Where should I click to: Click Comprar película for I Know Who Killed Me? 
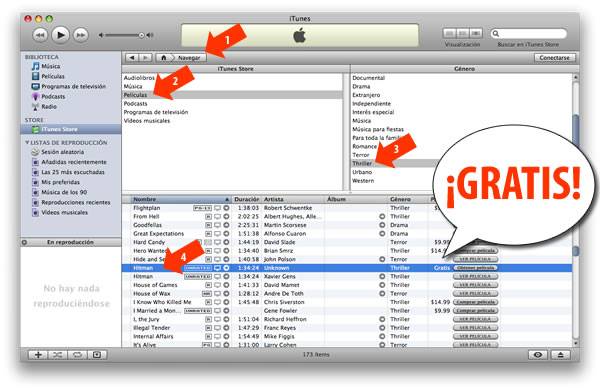(475, 302)
